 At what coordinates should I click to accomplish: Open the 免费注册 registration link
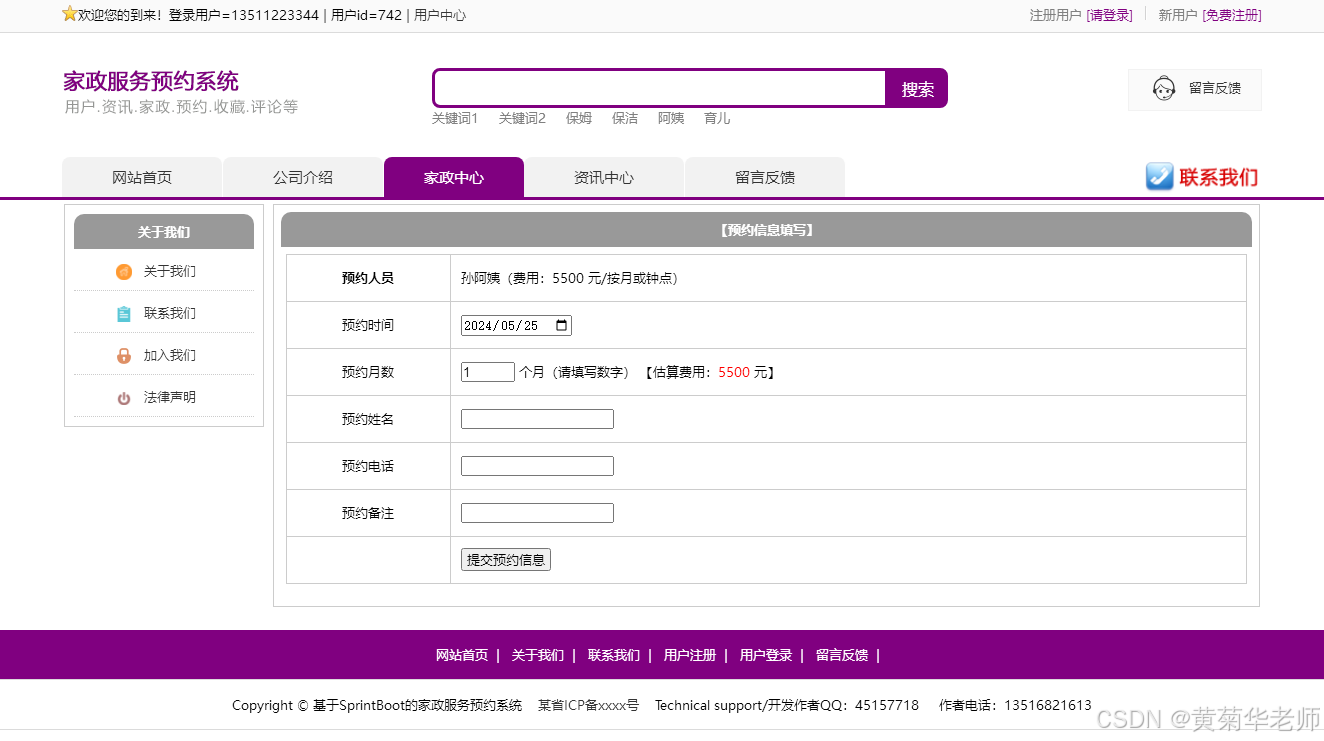(1231, 15)
